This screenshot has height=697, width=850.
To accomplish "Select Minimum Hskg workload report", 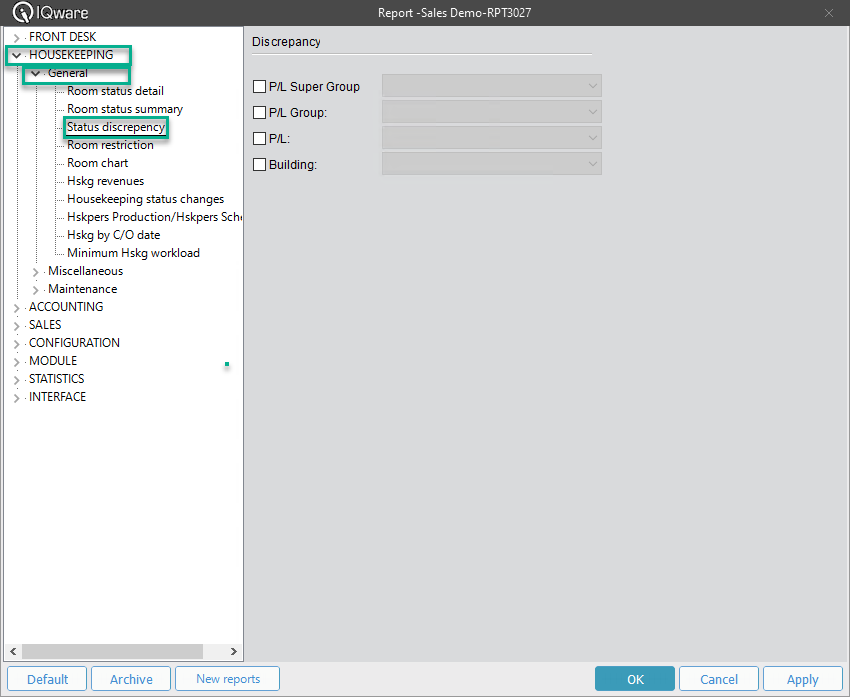I will (133, 253).
